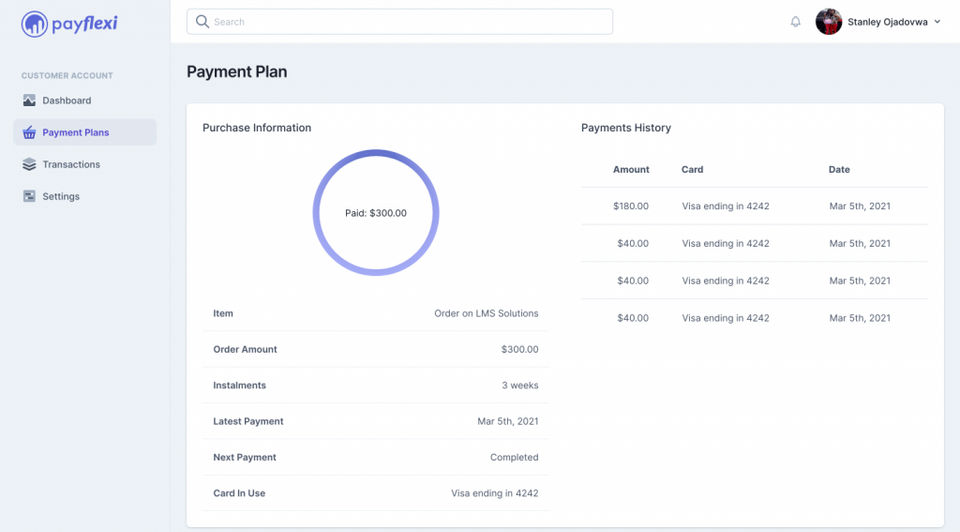Screen dimensions: 960x532
Task: Open the Settings sidebar icon
Action: pos(29,197)
